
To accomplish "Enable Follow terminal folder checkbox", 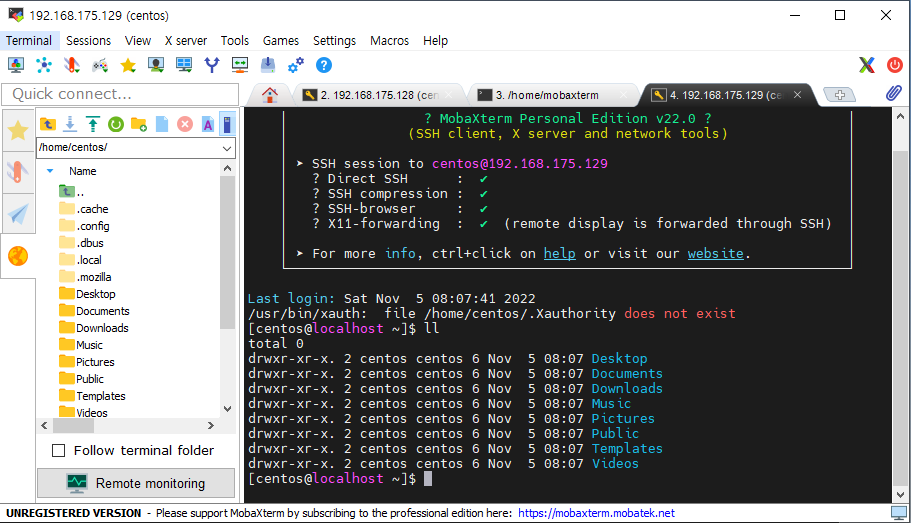I will coord(59,450).
